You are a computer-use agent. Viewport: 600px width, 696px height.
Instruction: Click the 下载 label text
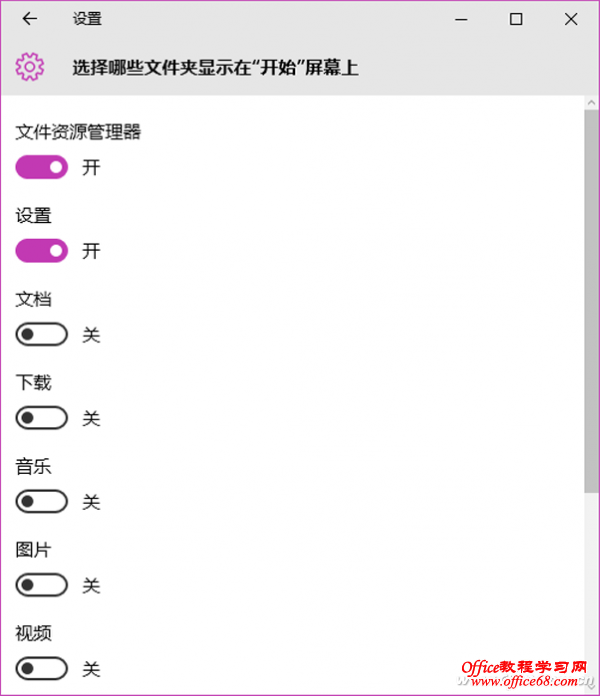(33, 383)
